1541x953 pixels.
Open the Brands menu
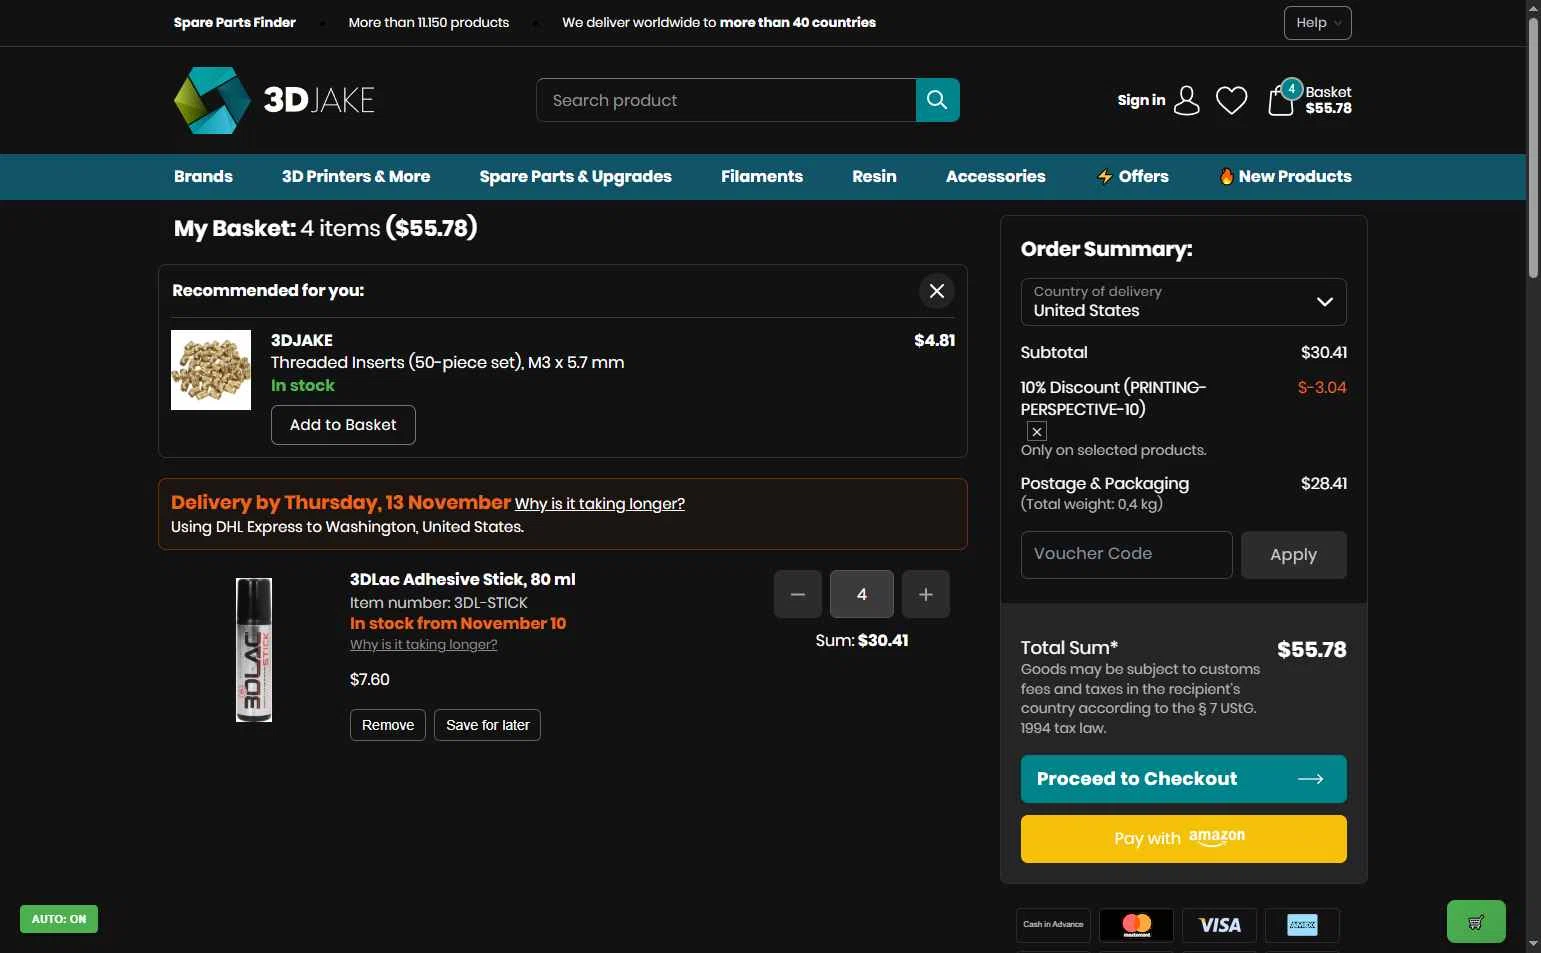point(203,177)
